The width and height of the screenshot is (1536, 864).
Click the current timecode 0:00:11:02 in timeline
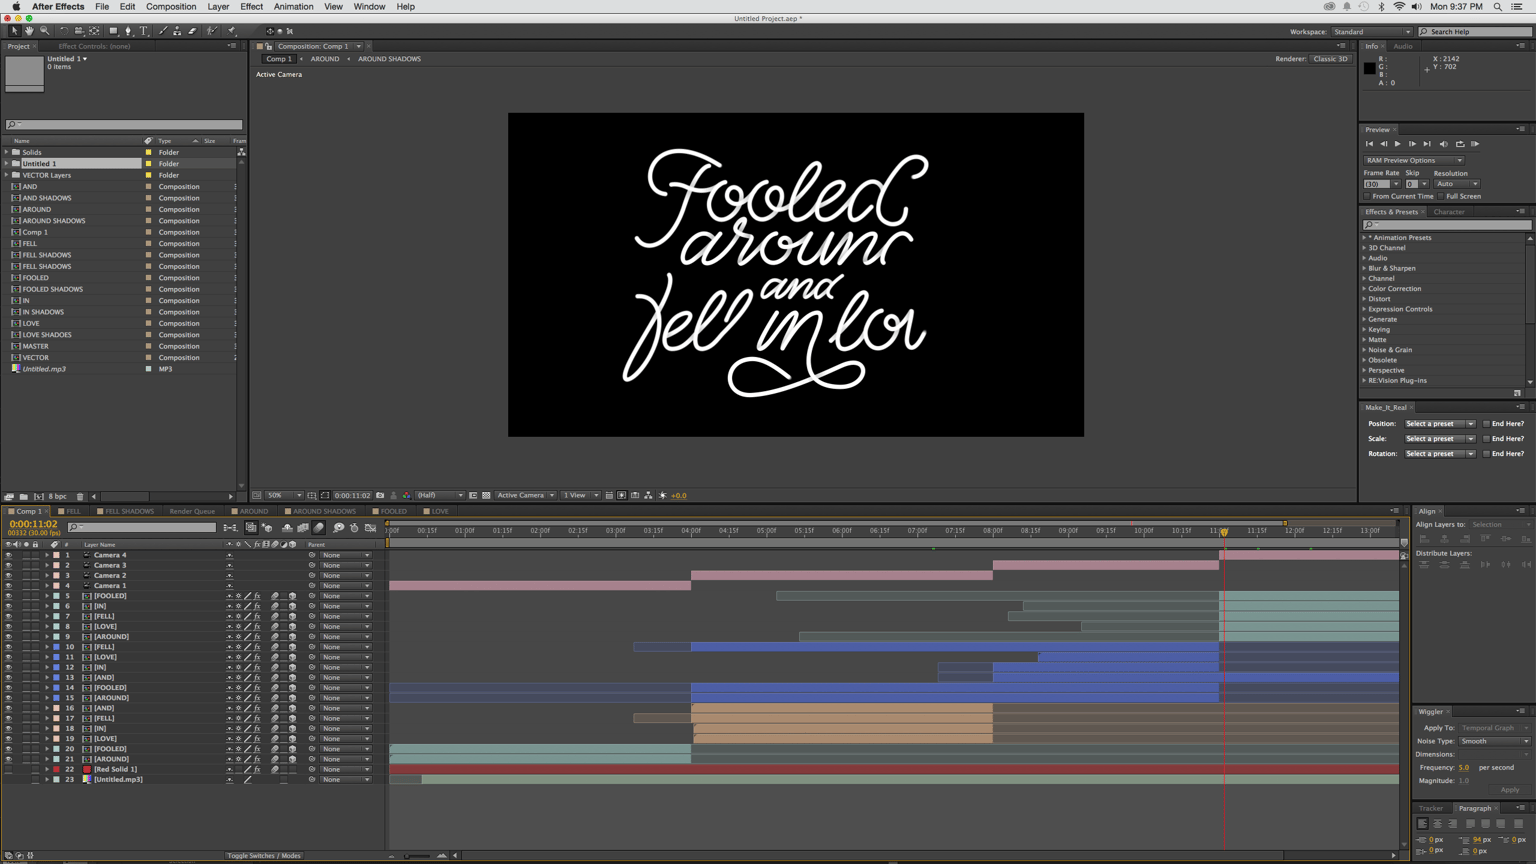pos(33,524)
